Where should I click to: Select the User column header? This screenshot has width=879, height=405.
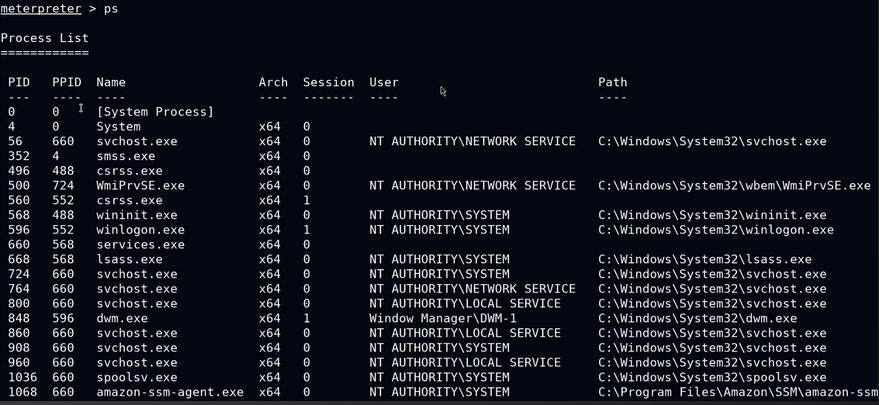(x=384, y=82)
